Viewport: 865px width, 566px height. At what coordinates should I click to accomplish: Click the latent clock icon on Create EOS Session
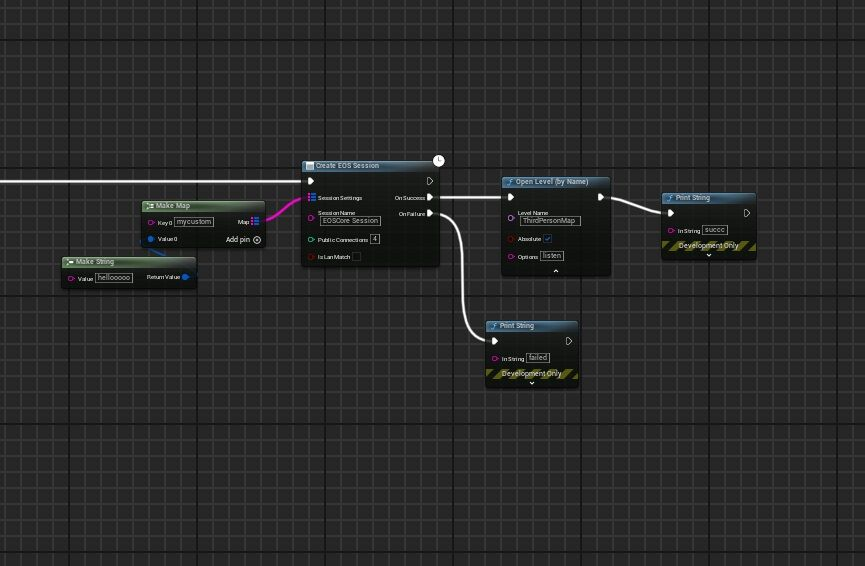pos(438,160)
